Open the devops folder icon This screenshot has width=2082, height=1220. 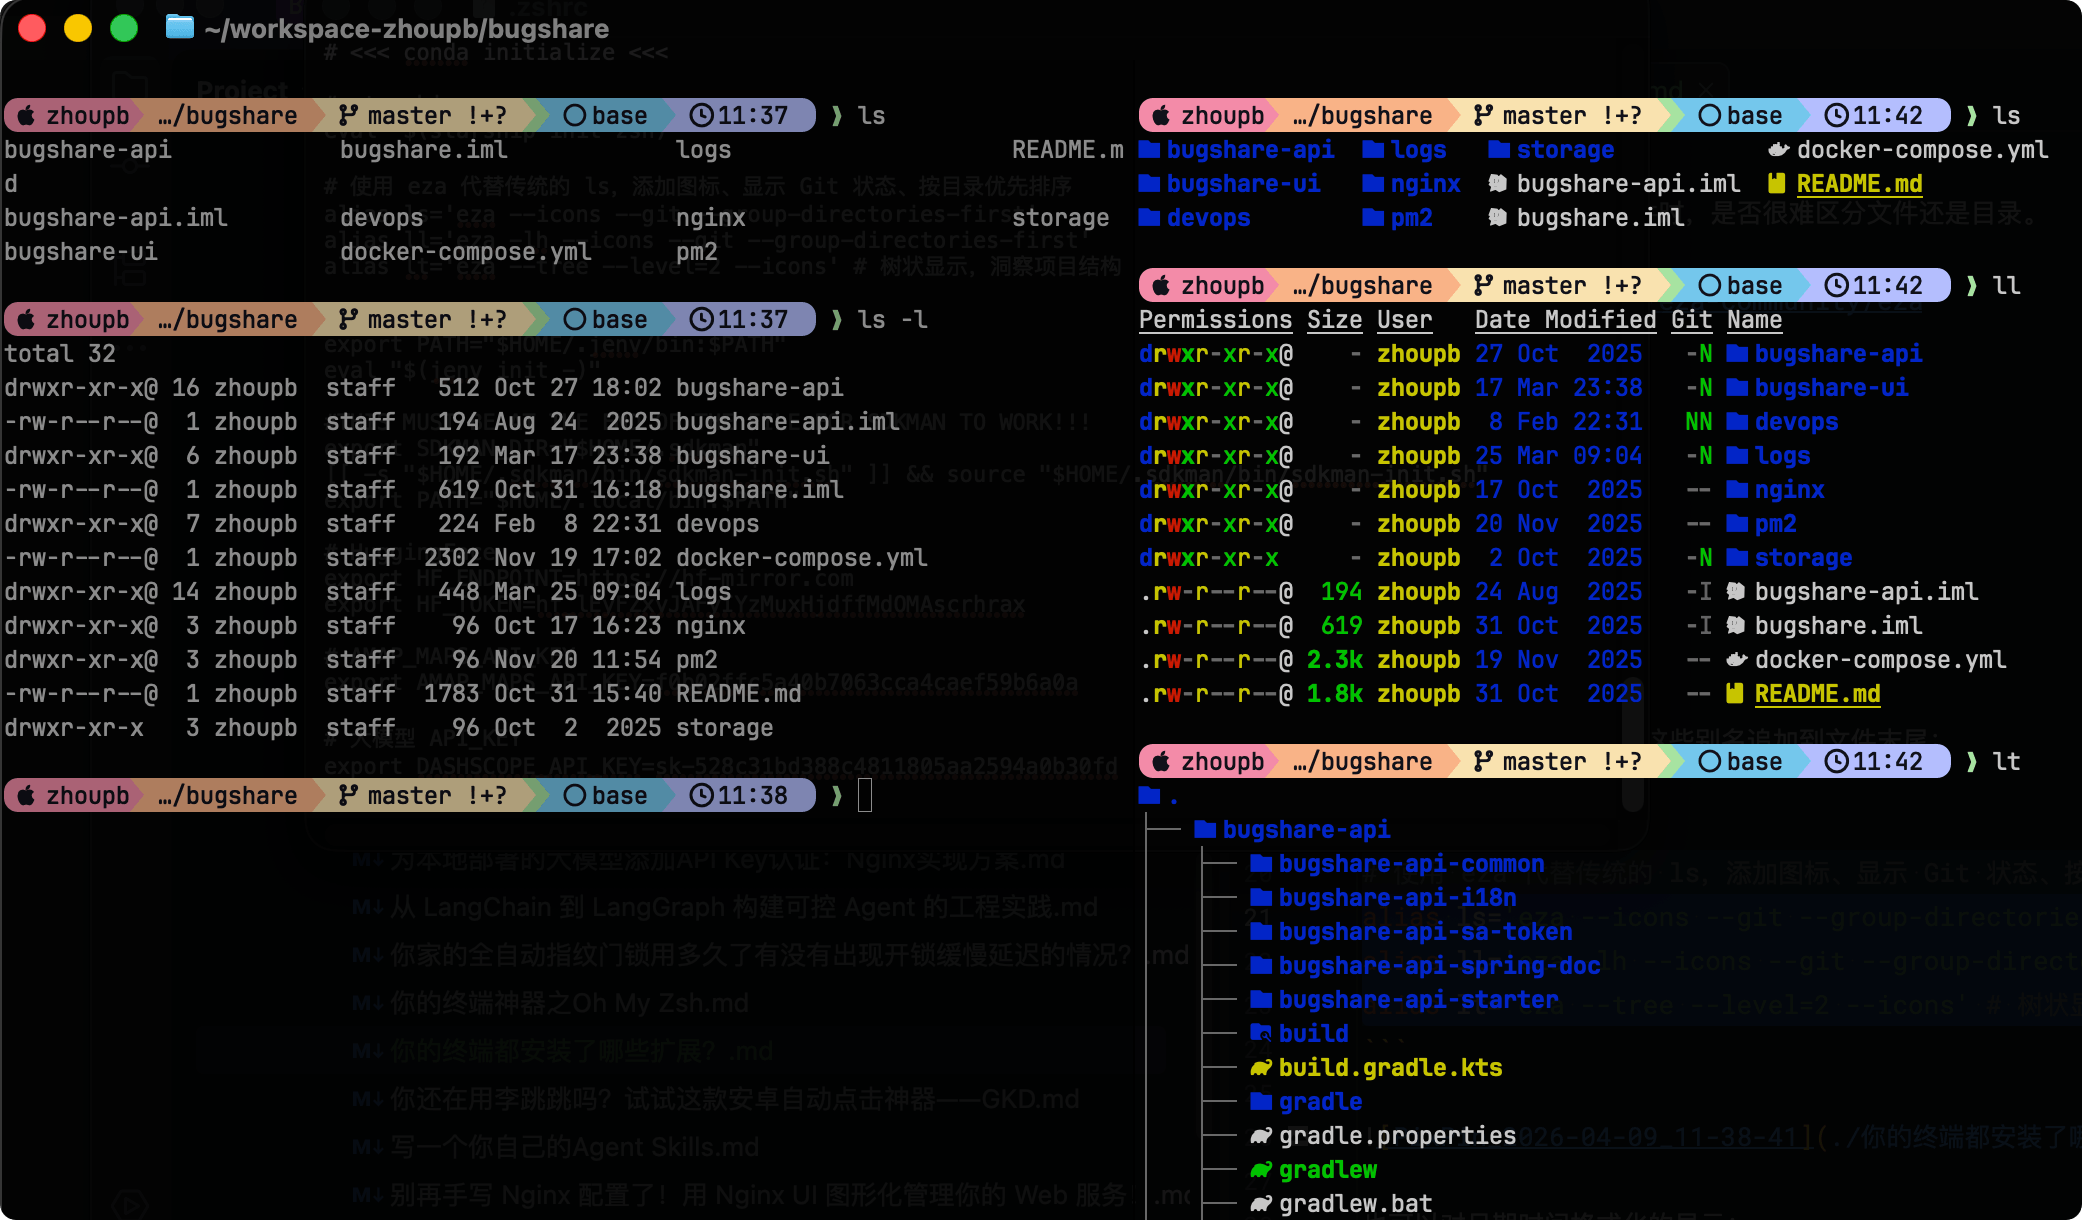1150,217
